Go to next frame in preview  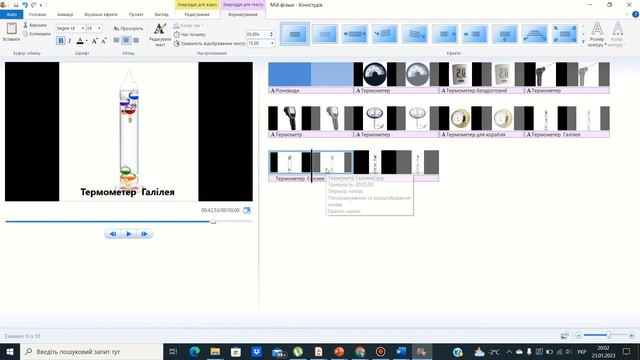[144, 234]
